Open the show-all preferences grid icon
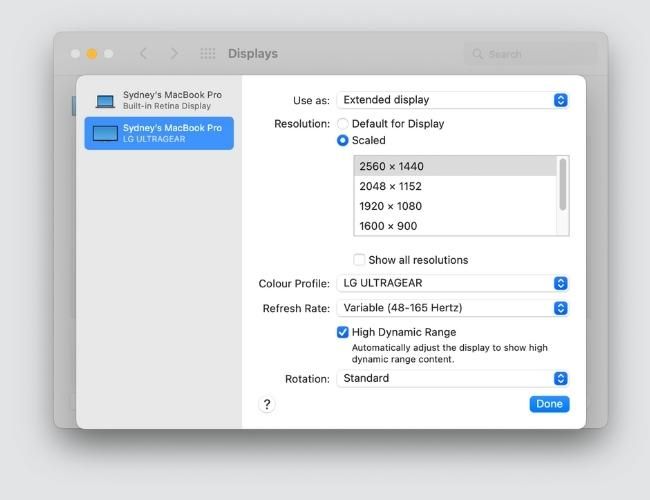This screenshot has width=650, height=500. (208, 53)
